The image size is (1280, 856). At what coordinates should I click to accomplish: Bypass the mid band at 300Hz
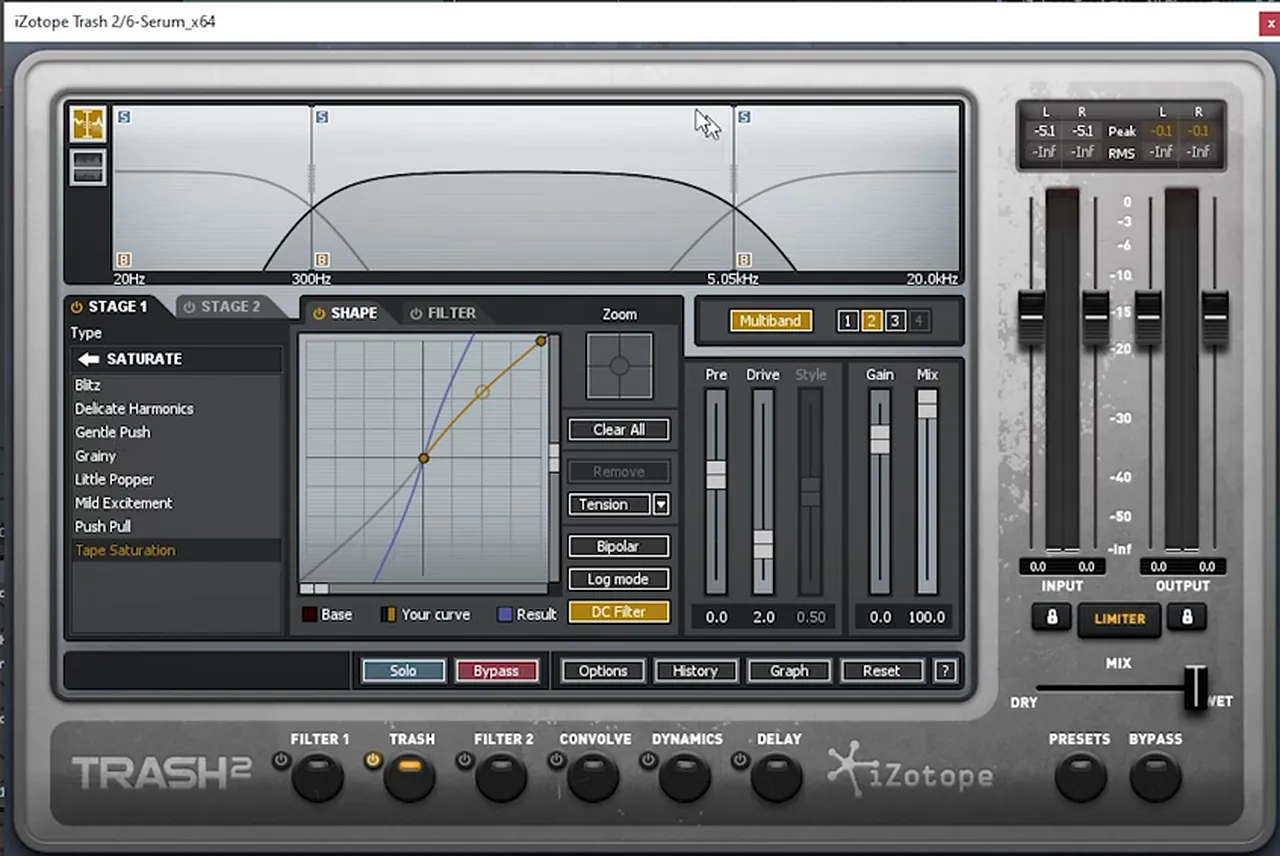322,259
